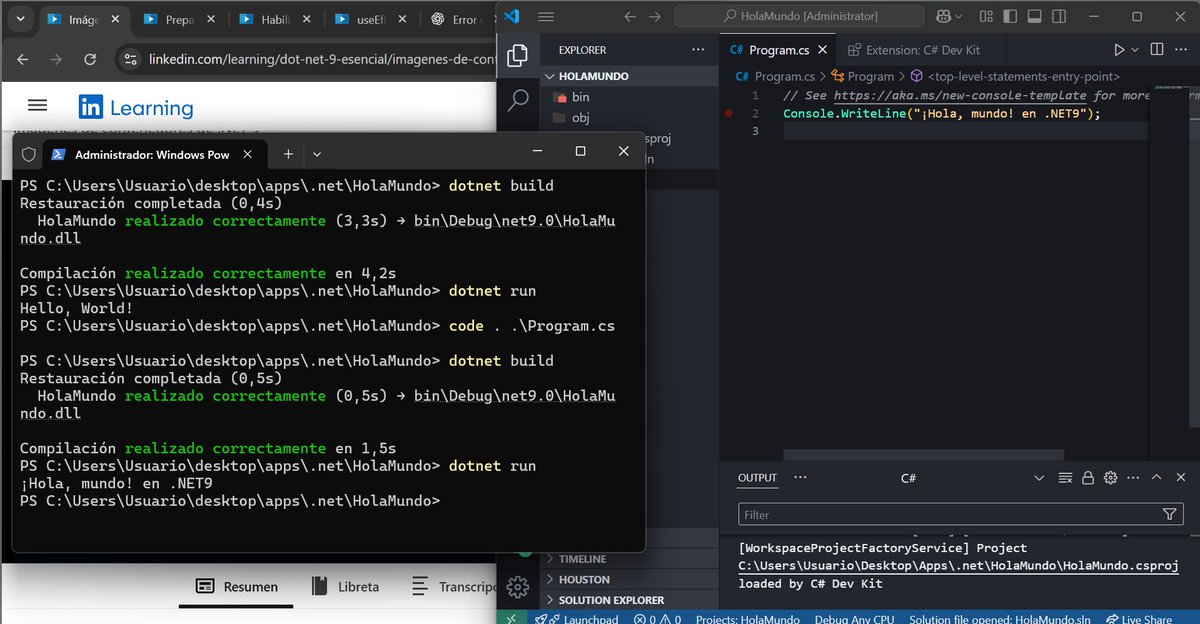The image size is (1200, 624).
Task: Close the Program.cs editor tab
Action: pyautogui.click(x=822, y=50)
